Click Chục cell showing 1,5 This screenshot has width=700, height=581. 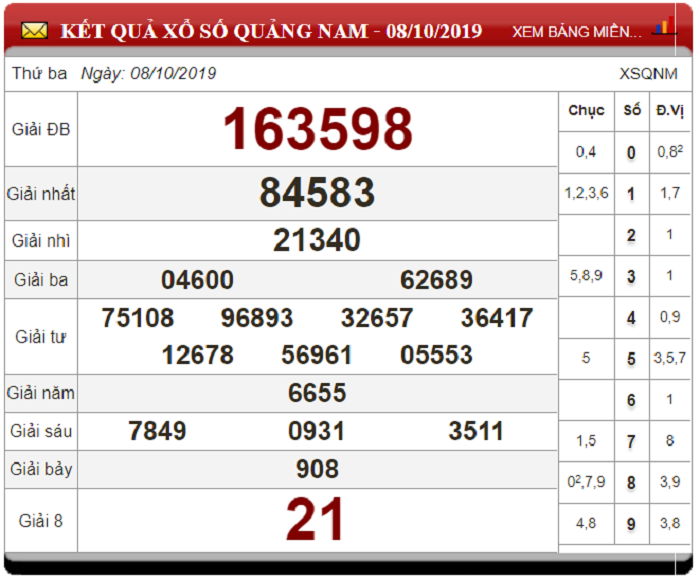[586, 441]
